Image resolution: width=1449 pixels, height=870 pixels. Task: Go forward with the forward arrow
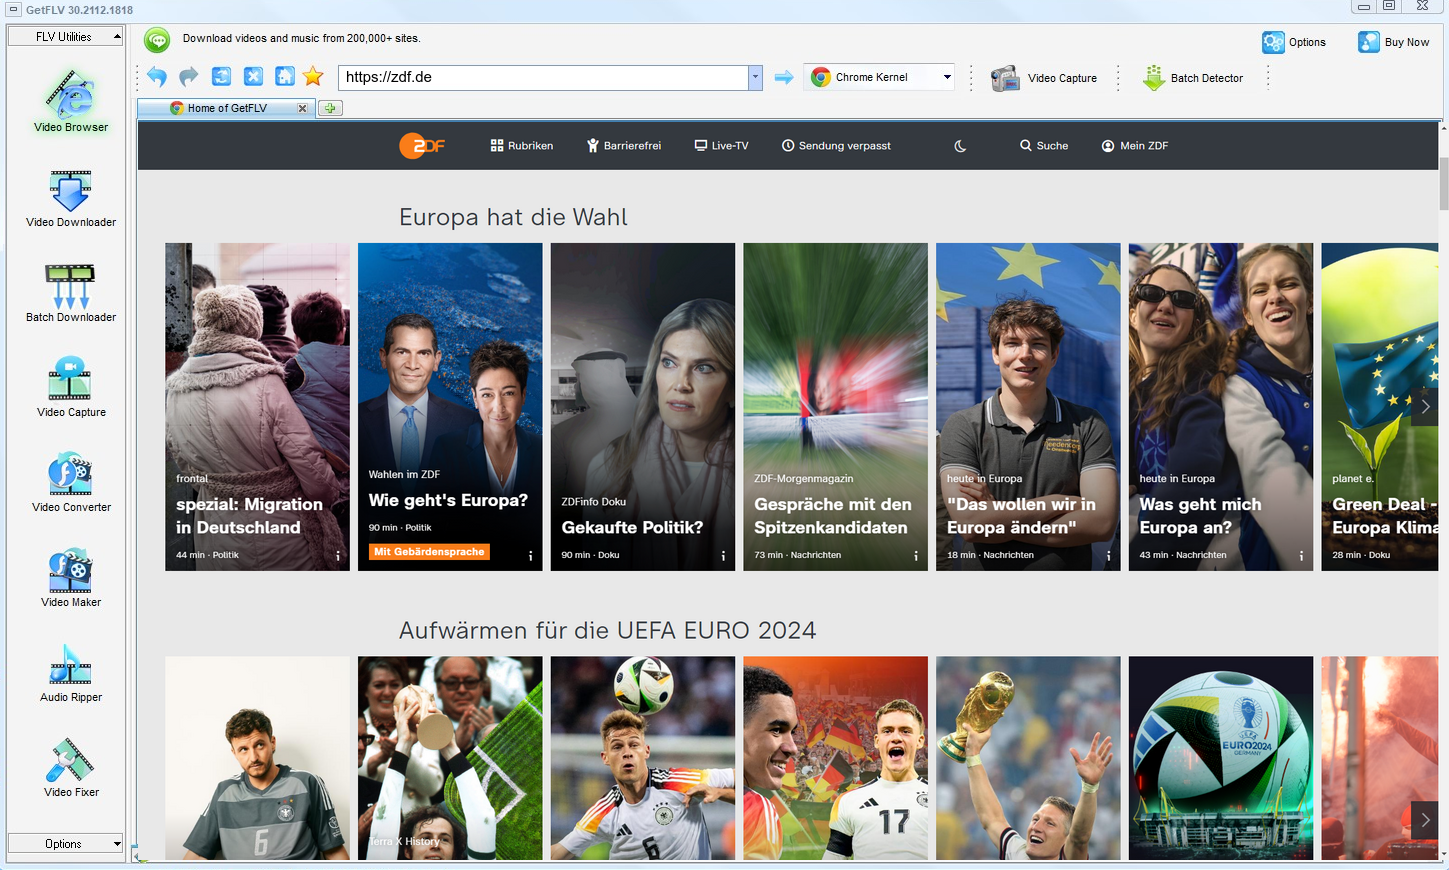pos(189,77)
